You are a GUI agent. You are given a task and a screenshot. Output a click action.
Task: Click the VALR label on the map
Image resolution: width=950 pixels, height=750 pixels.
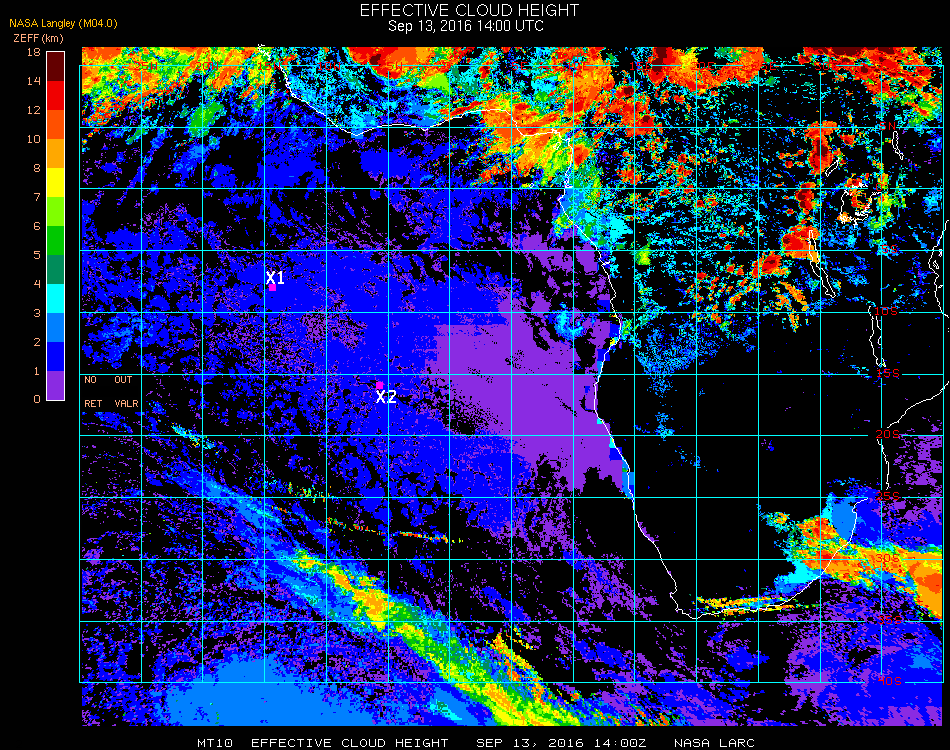126,403
